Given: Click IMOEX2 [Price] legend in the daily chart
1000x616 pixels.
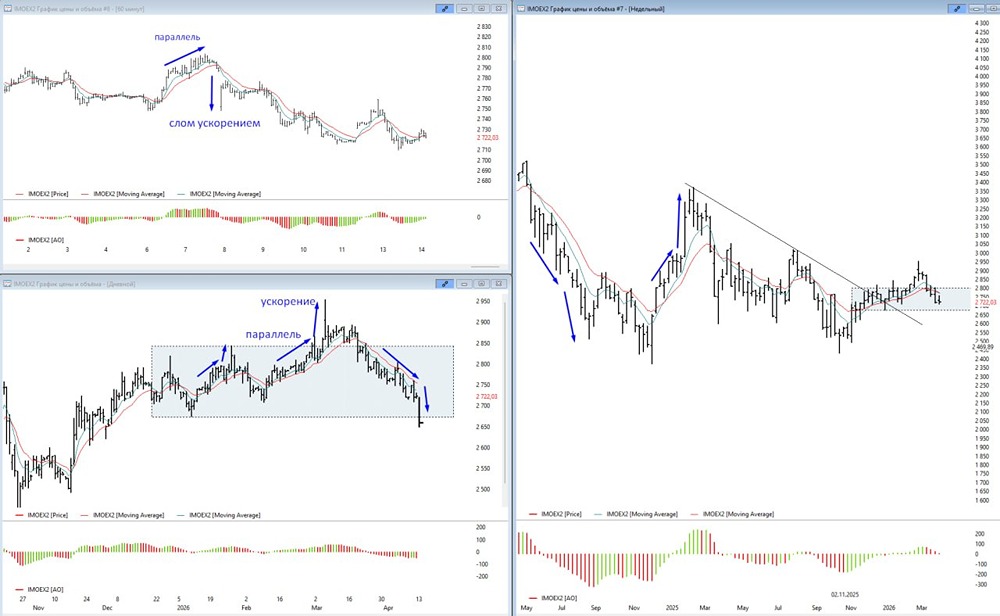Looking at the screenshot, I should [x=42, y=515].
